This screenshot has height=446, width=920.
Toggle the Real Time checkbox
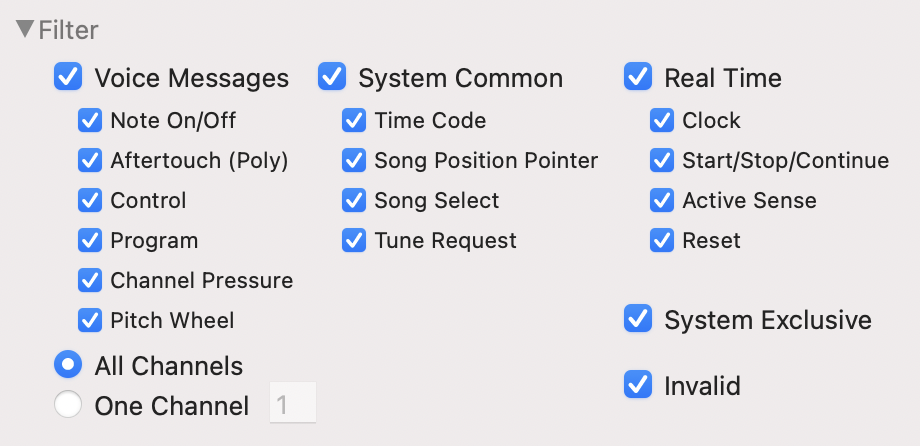click(x=638, y=77)
